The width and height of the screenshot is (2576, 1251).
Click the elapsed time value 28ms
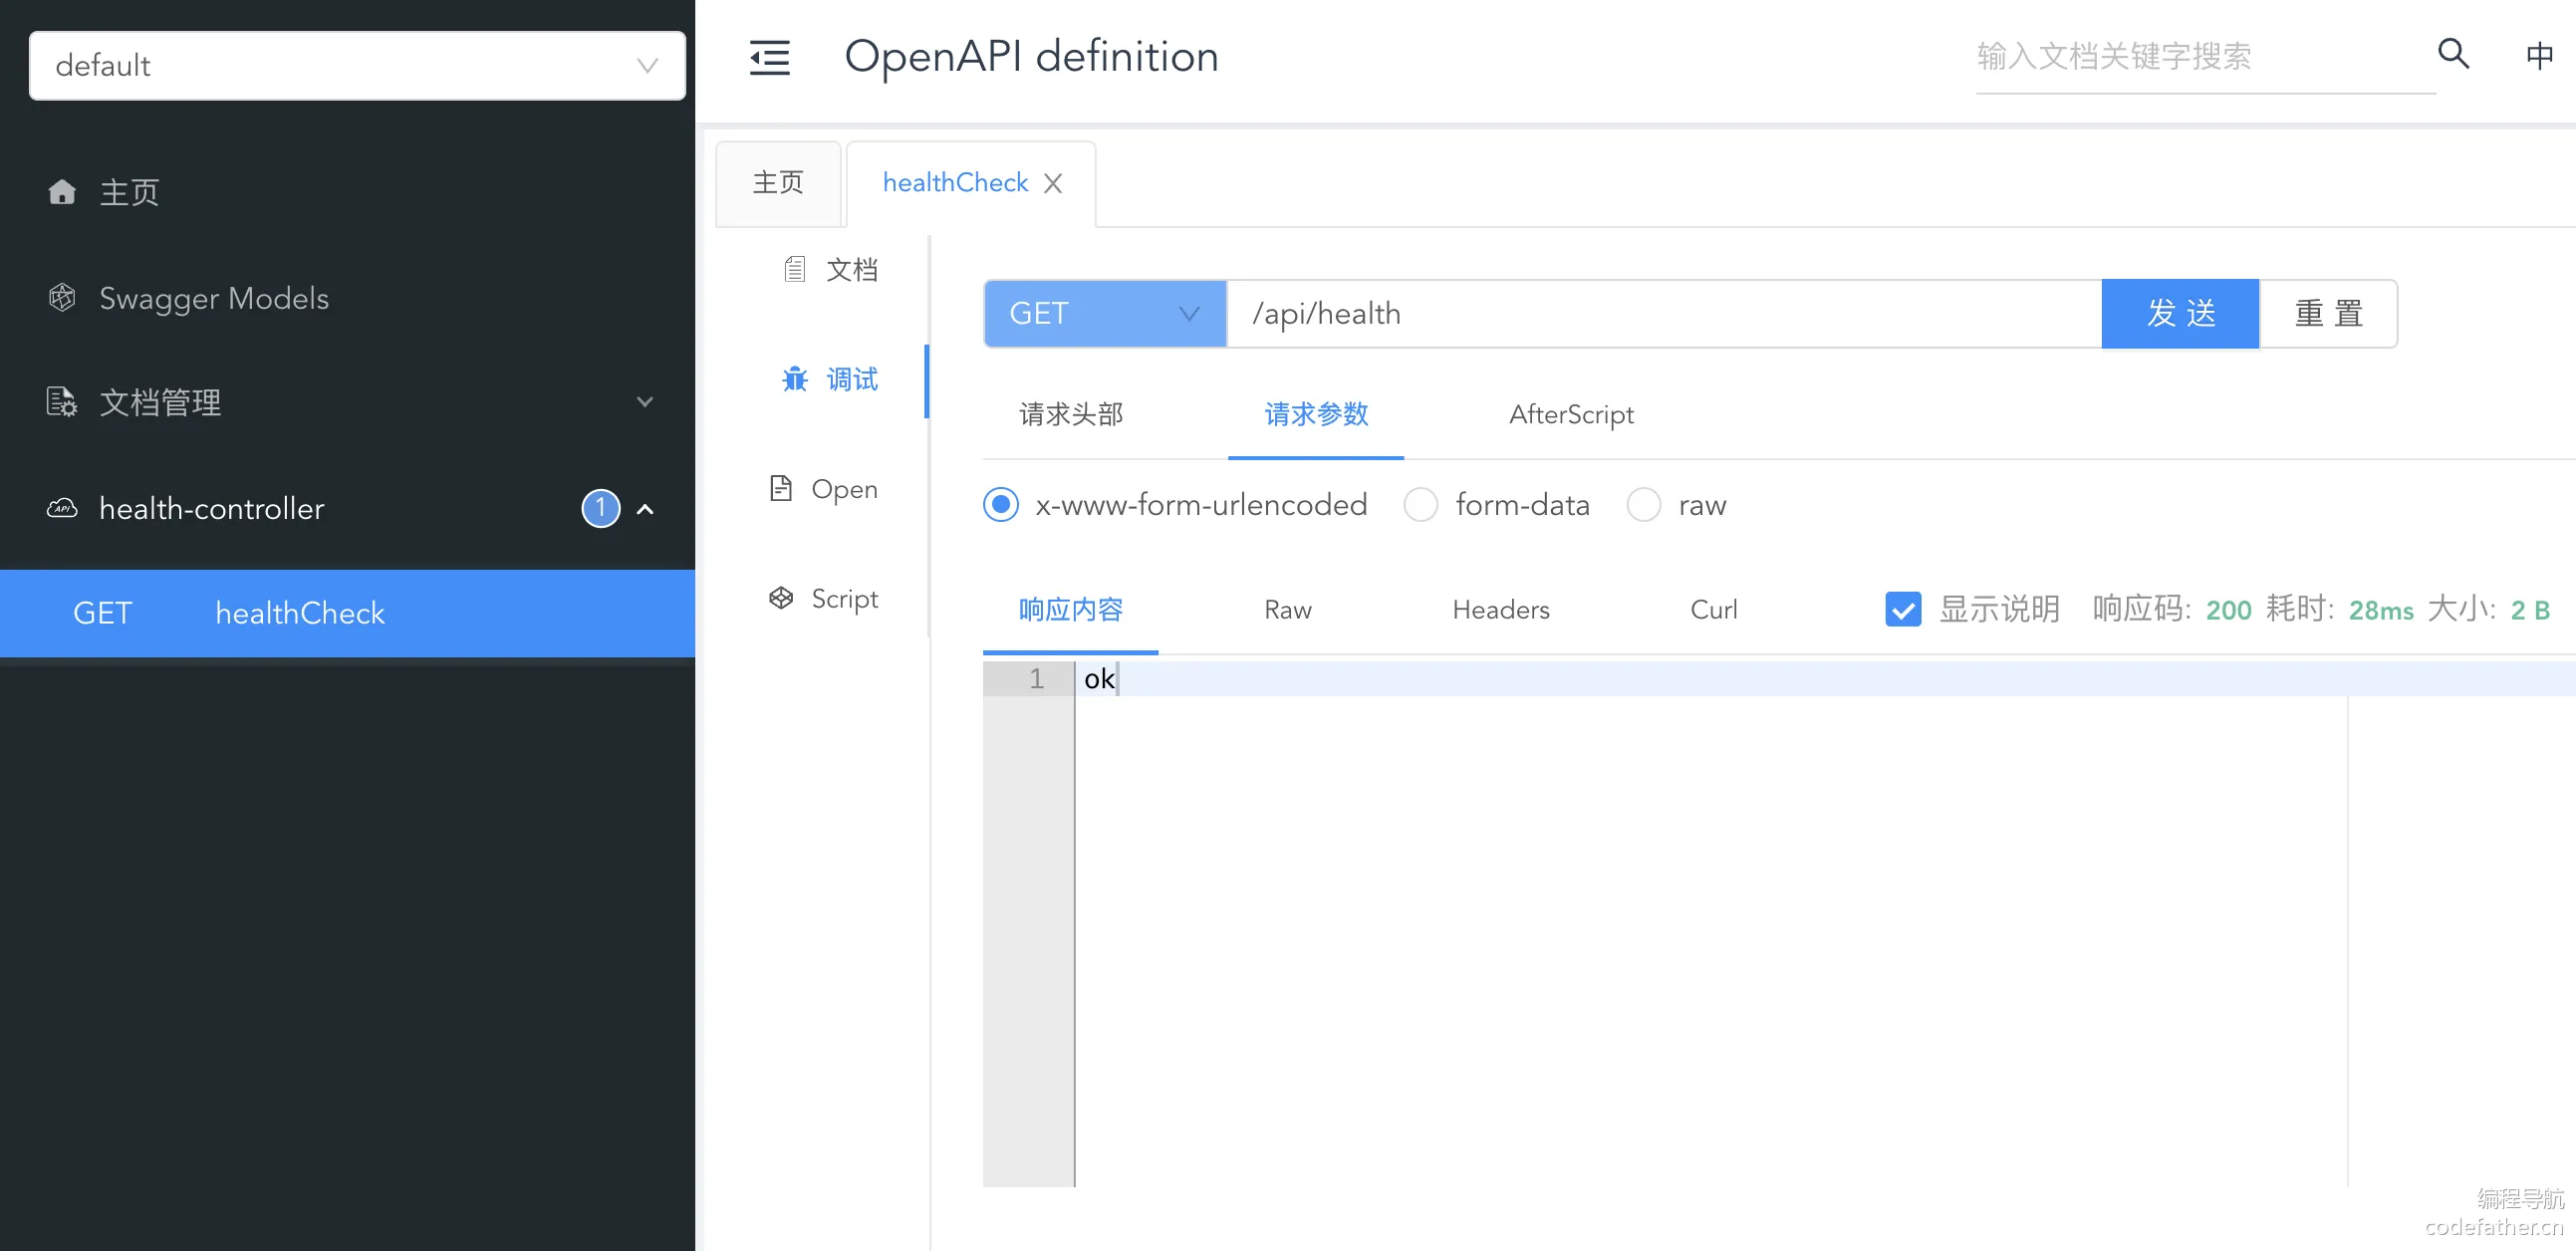(x=2380, y=610)
